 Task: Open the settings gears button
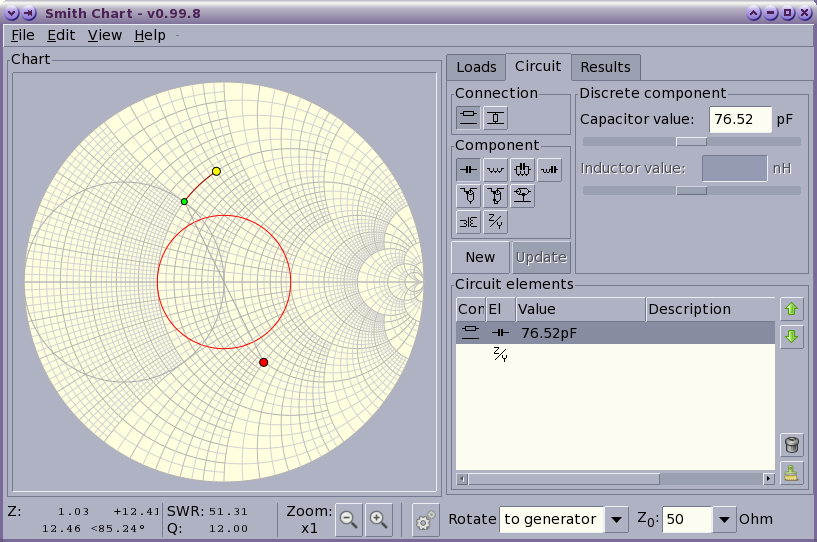(x=425, y=519)
